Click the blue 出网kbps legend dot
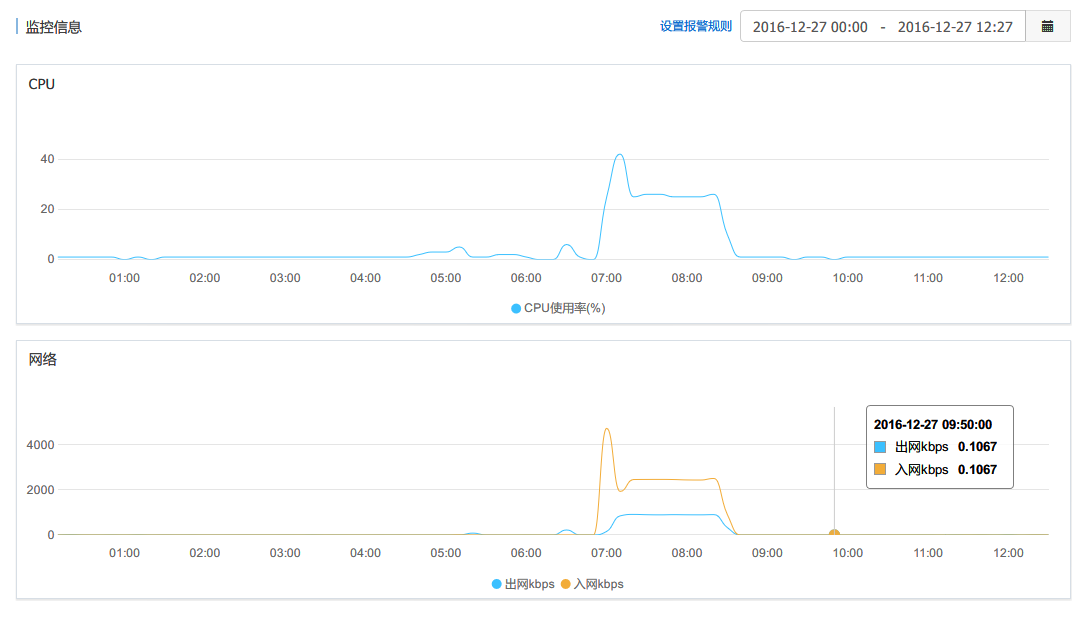The width and height of the screenshot is (1085, 644). tap(497, 584)
